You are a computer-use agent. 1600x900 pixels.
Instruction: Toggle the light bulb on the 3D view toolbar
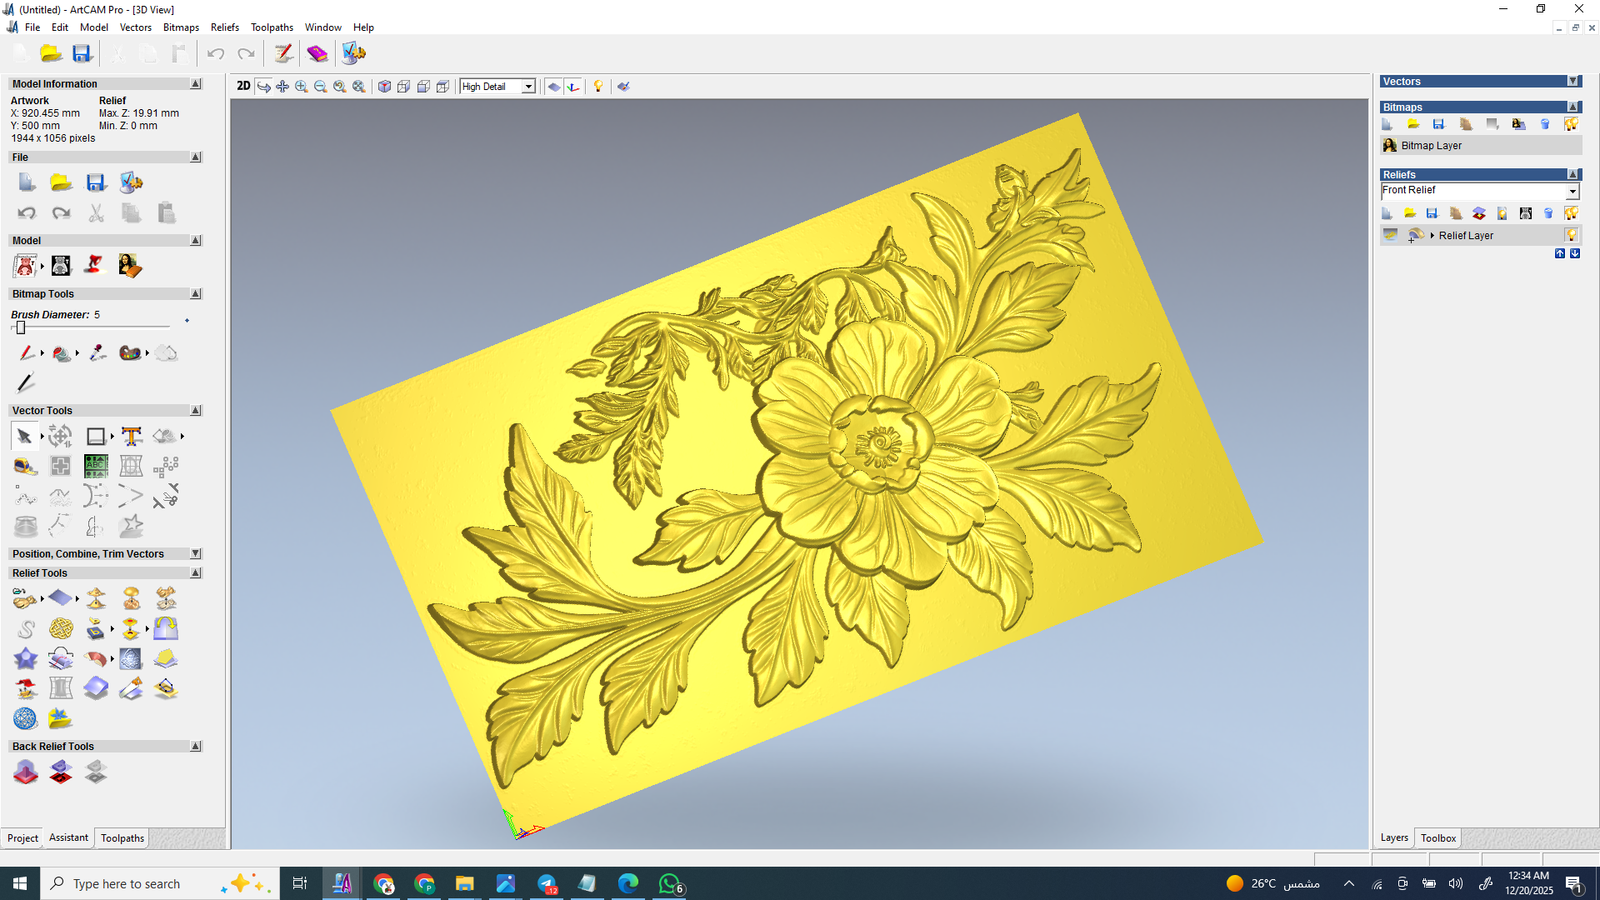(x=597, y=86)
